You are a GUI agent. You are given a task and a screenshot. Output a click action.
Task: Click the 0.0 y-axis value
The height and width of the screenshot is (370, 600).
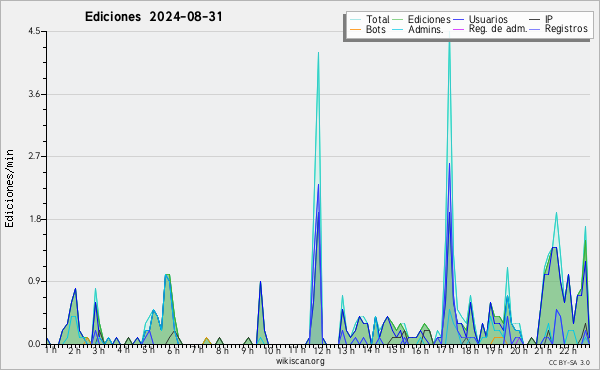click(x=34, y=344)
